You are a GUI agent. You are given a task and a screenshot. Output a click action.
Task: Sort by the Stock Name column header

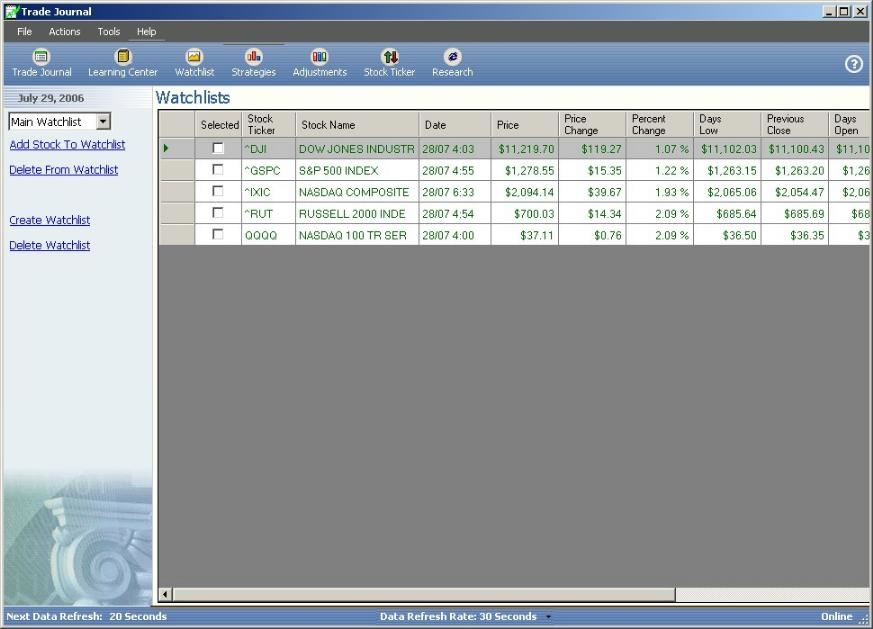click(357, 124)
